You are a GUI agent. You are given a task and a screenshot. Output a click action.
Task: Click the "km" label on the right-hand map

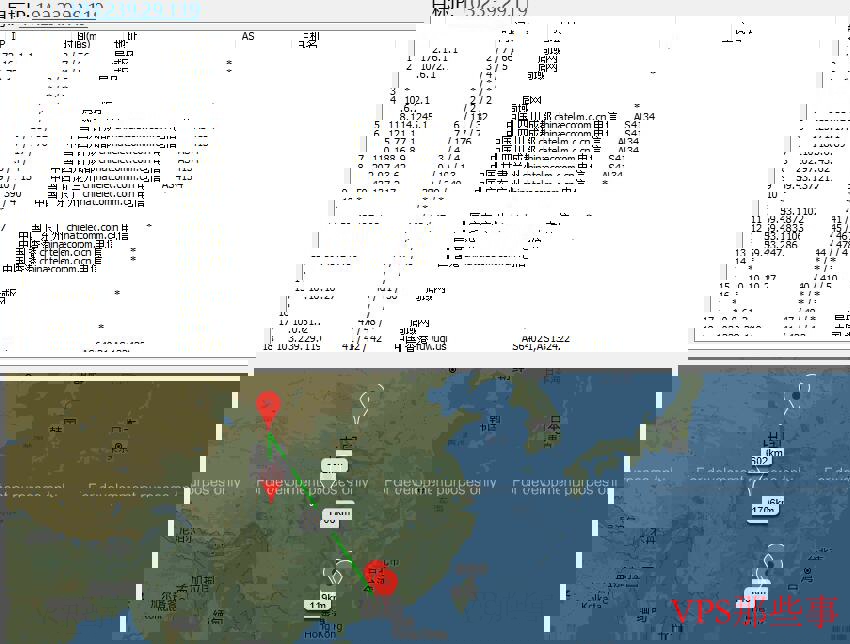(774, 453)
